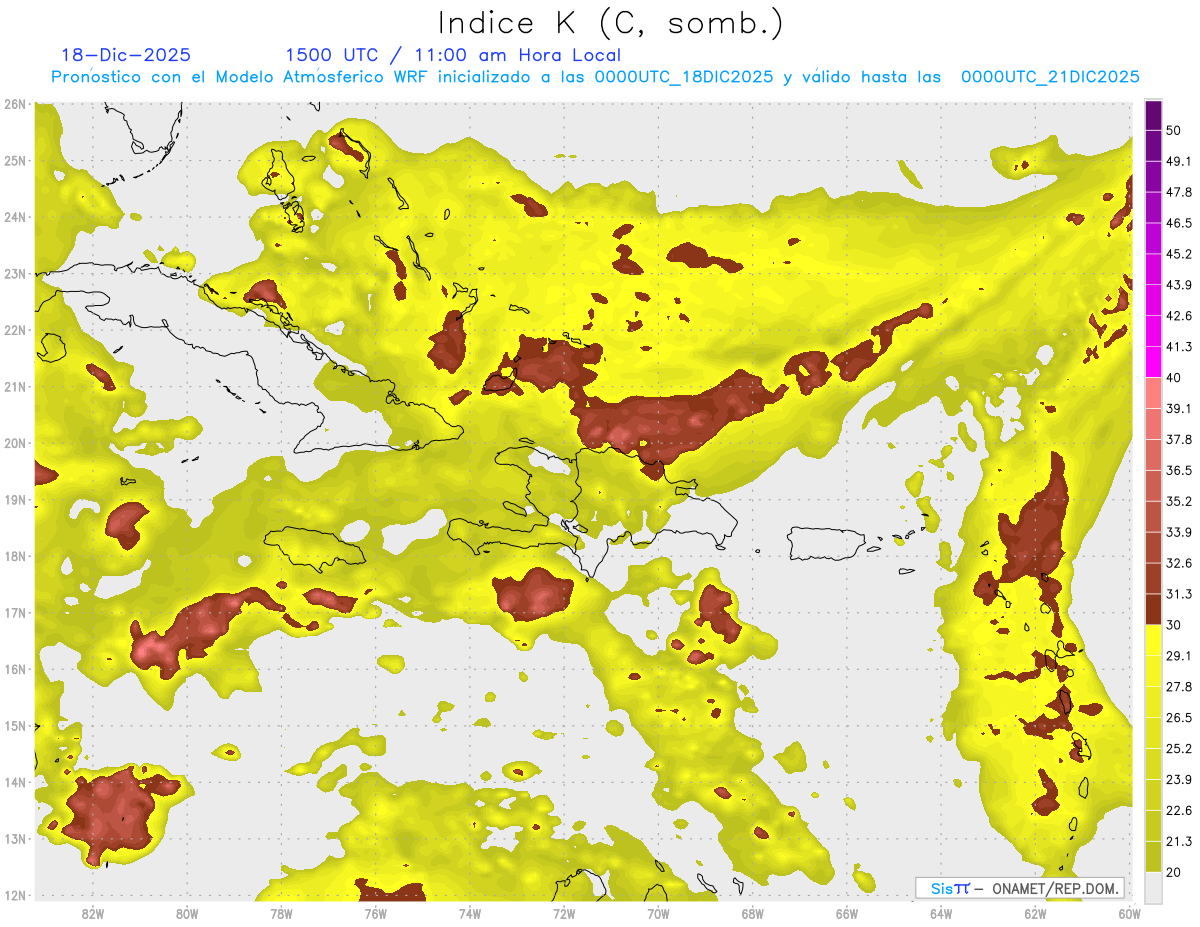Click the '43.9' color scale value
The image size is (1200, 927).
tap(1179, 285)
